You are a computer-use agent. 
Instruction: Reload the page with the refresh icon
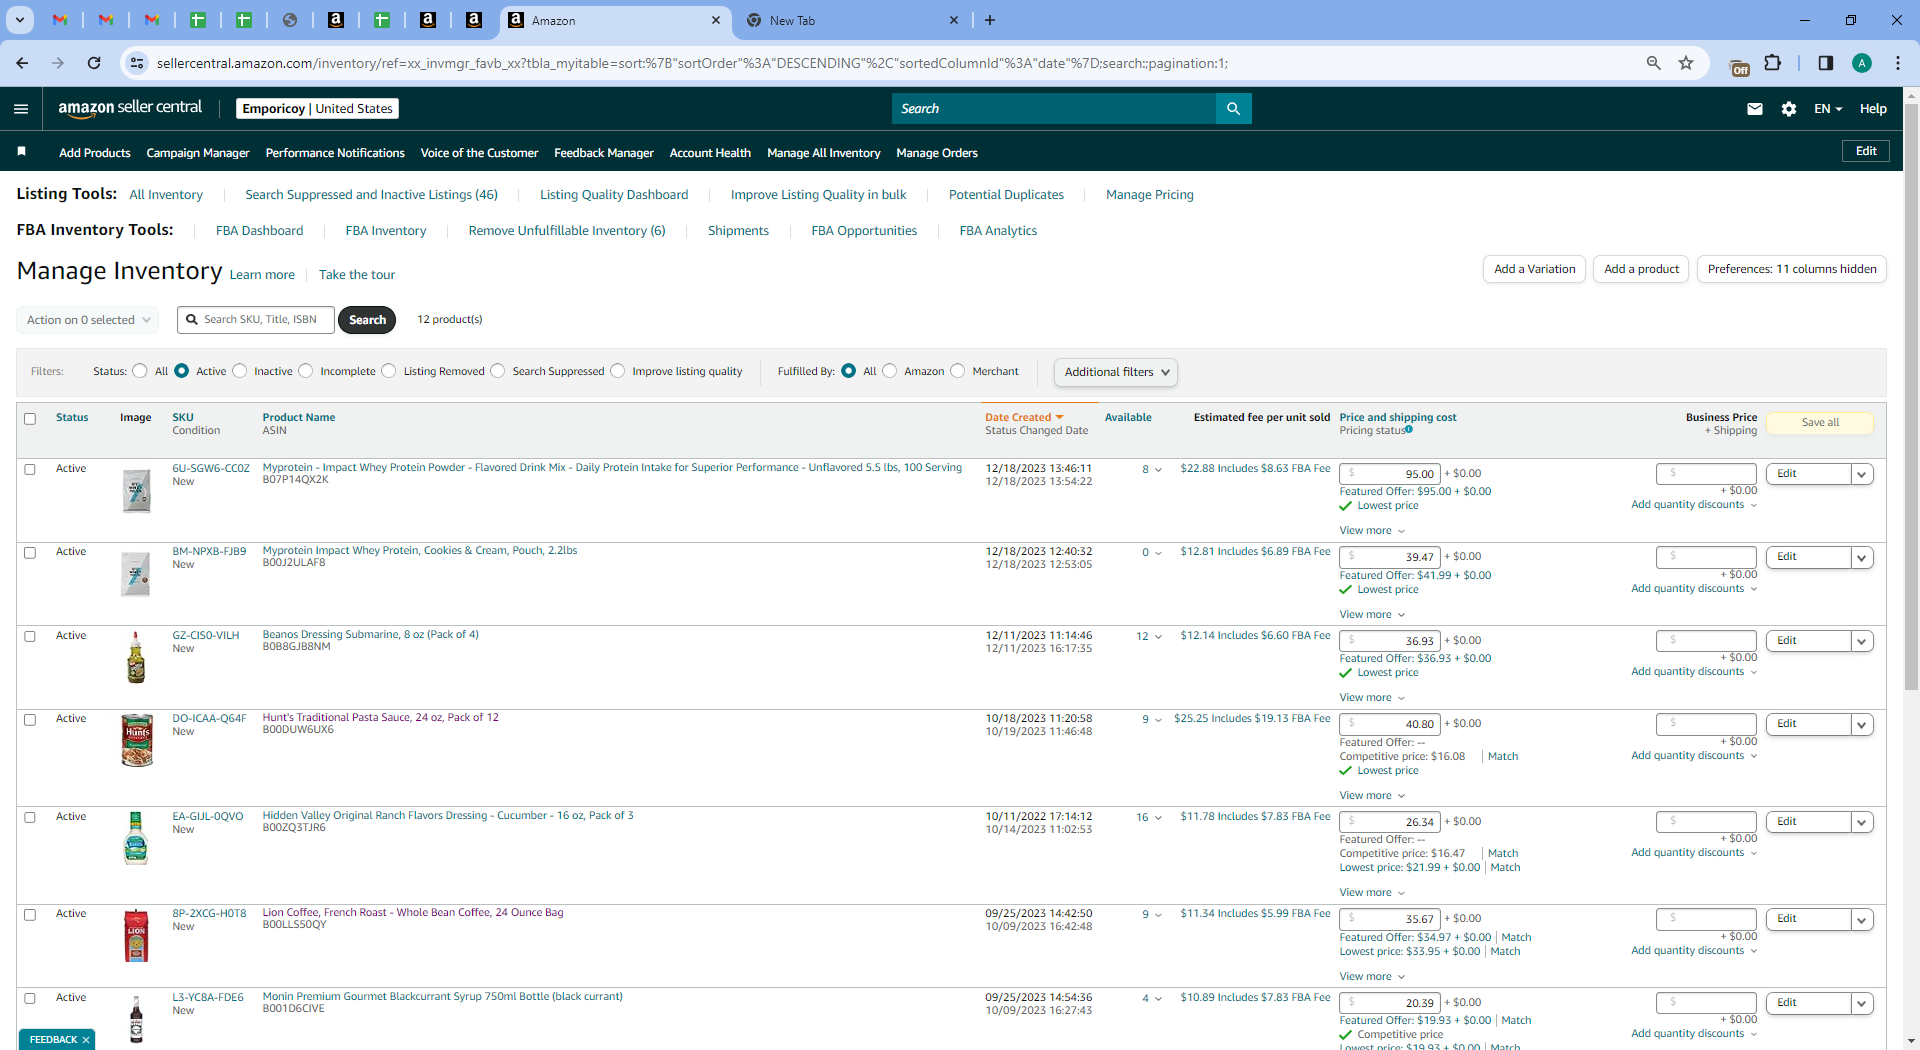[94, 63]
